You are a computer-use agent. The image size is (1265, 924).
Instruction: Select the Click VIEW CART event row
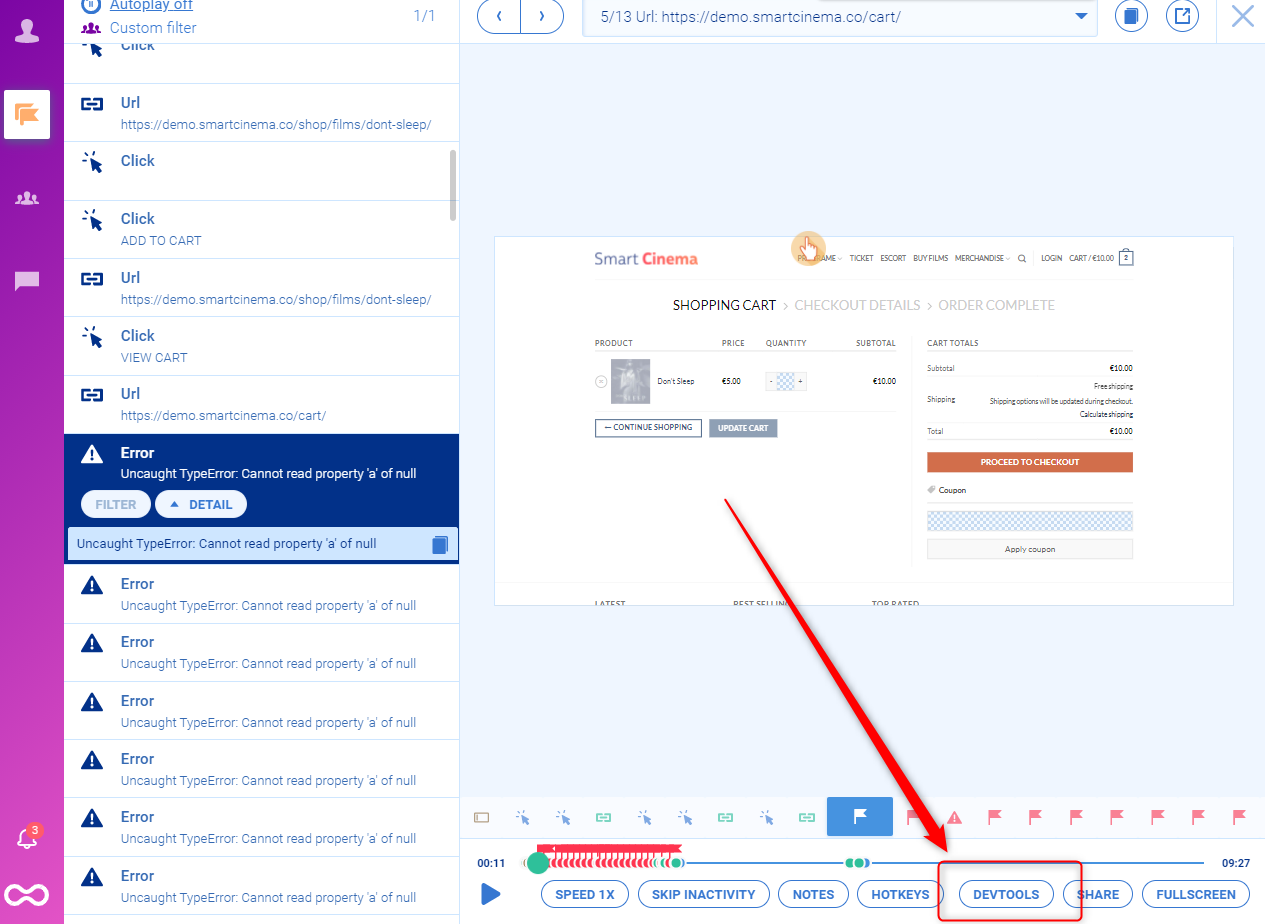tap(261, 346)
